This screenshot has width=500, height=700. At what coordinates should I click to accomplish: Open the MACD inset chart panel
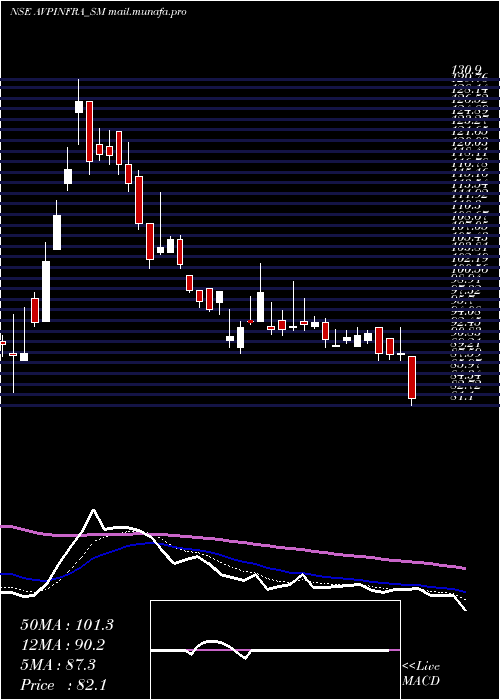pyautogui.click(x=275, y=650)
